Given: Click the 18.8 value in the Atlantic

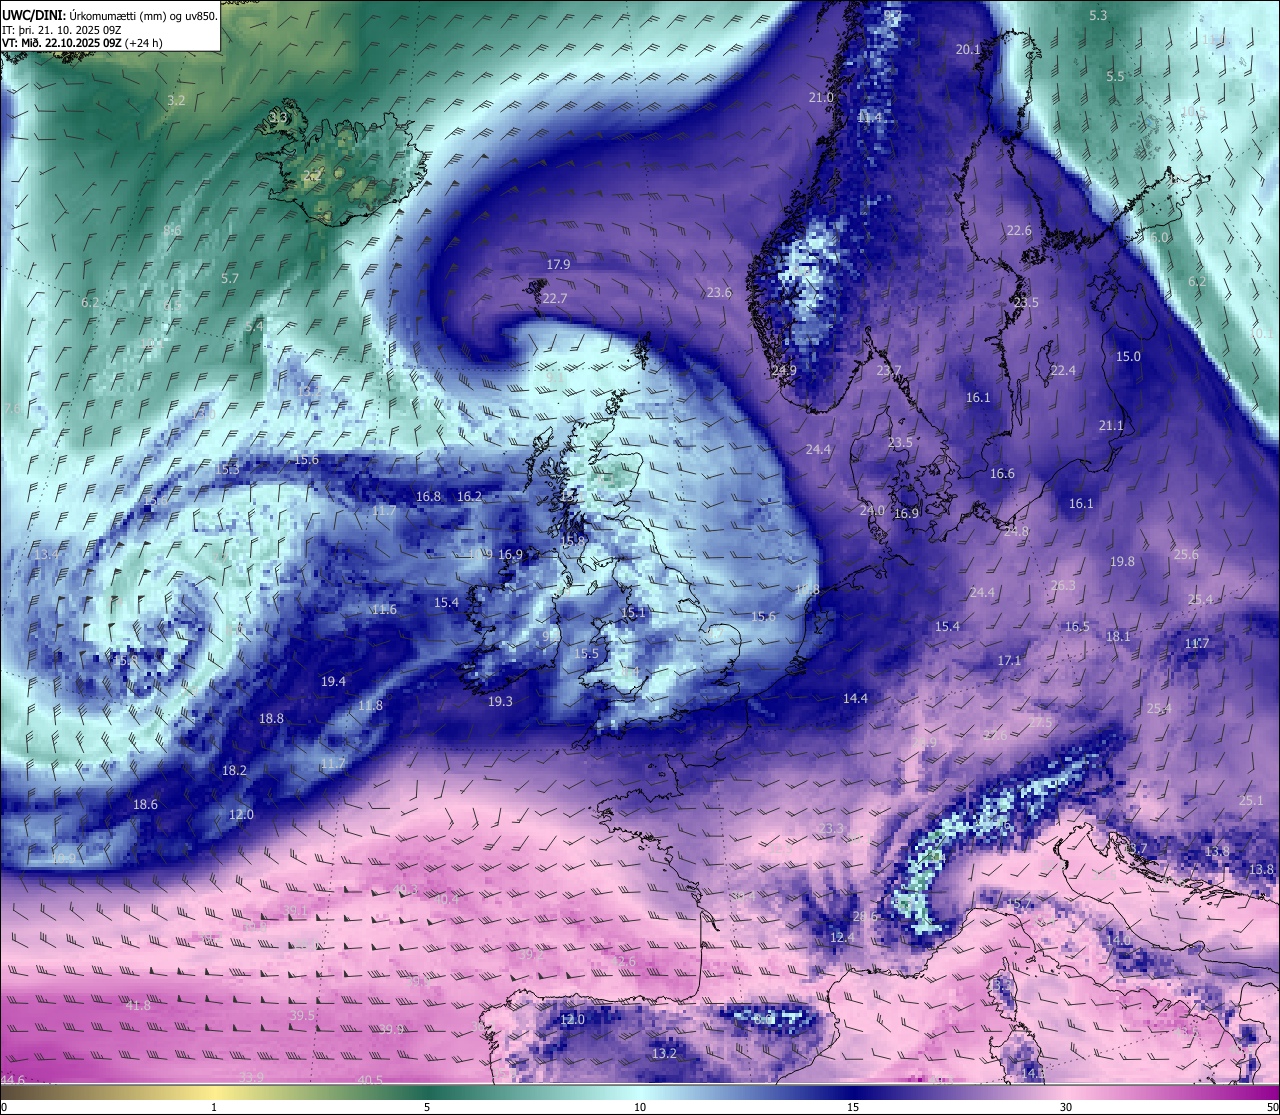Looking at the screenshot, I should tap(271, 718).
